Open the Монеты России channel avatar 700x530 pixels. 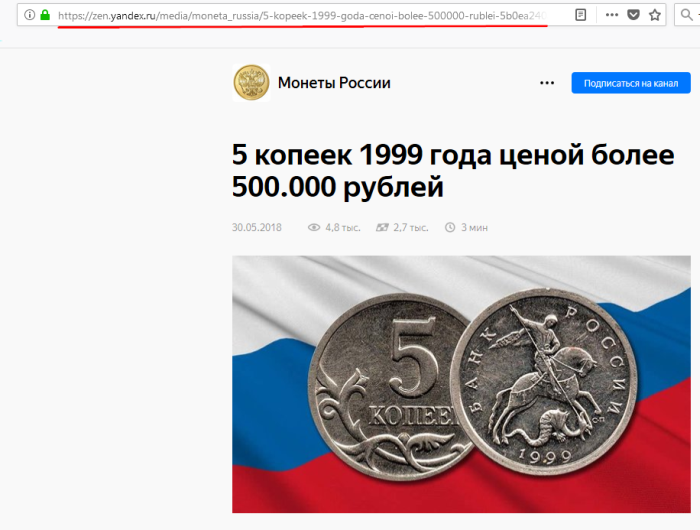(x=251, y=83)
